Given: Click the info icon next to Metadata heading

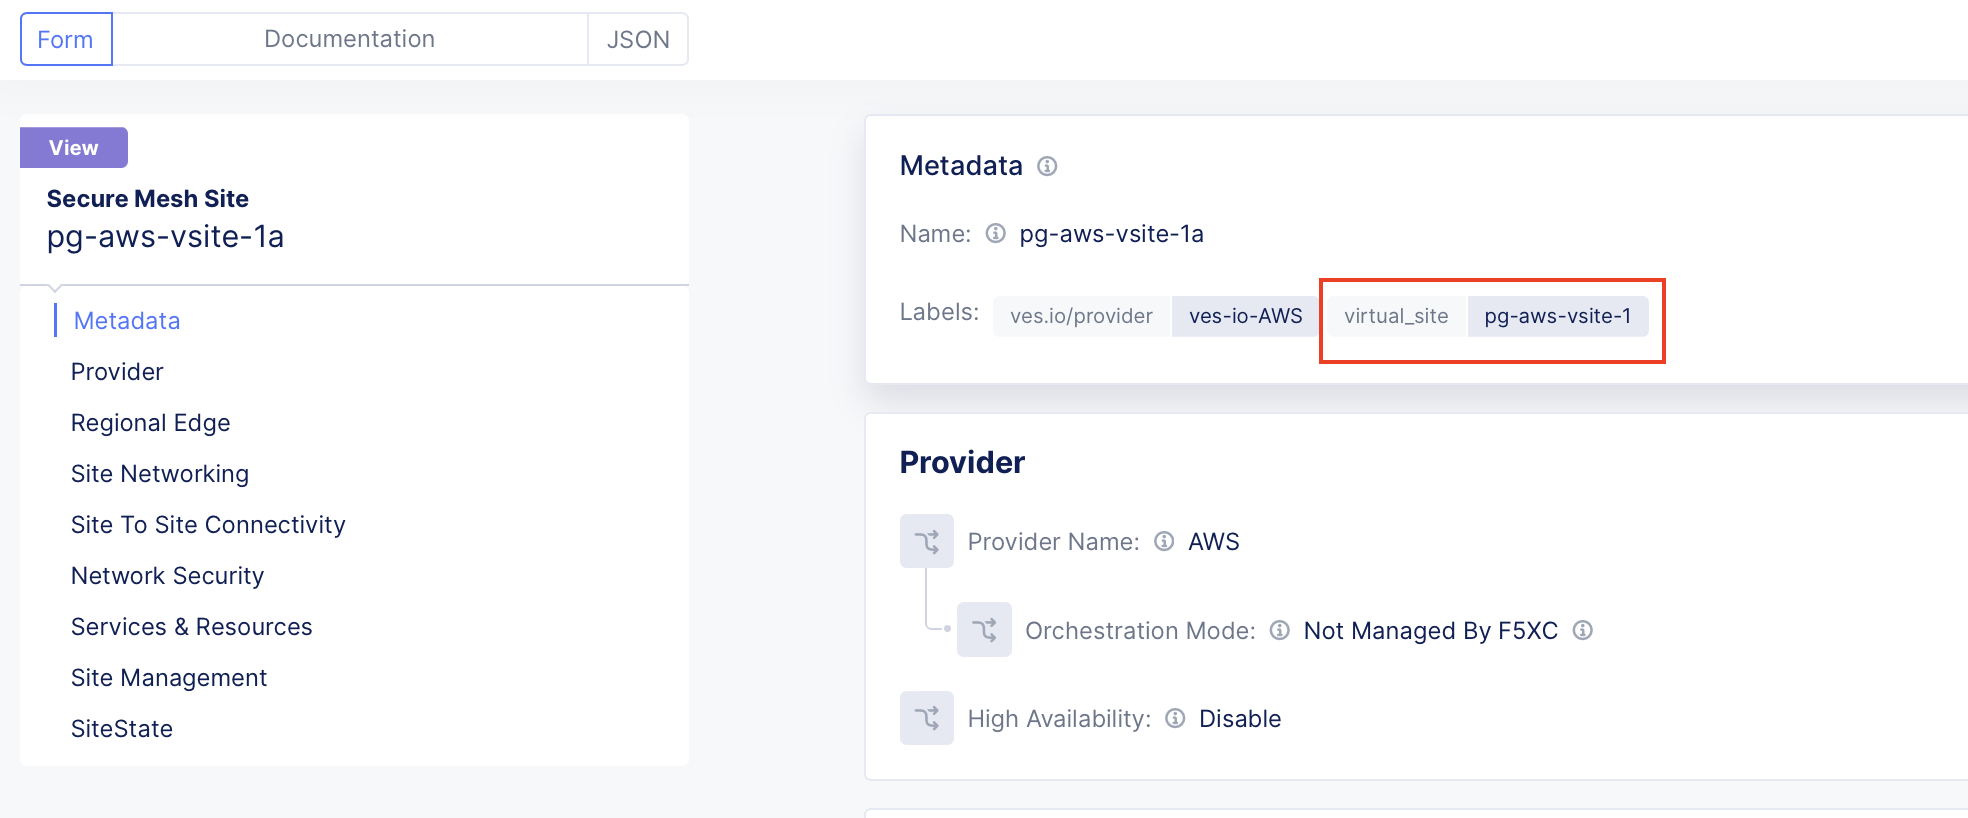Looking at the screenshot, I should pyautogui.click(x=1047, y=166).
